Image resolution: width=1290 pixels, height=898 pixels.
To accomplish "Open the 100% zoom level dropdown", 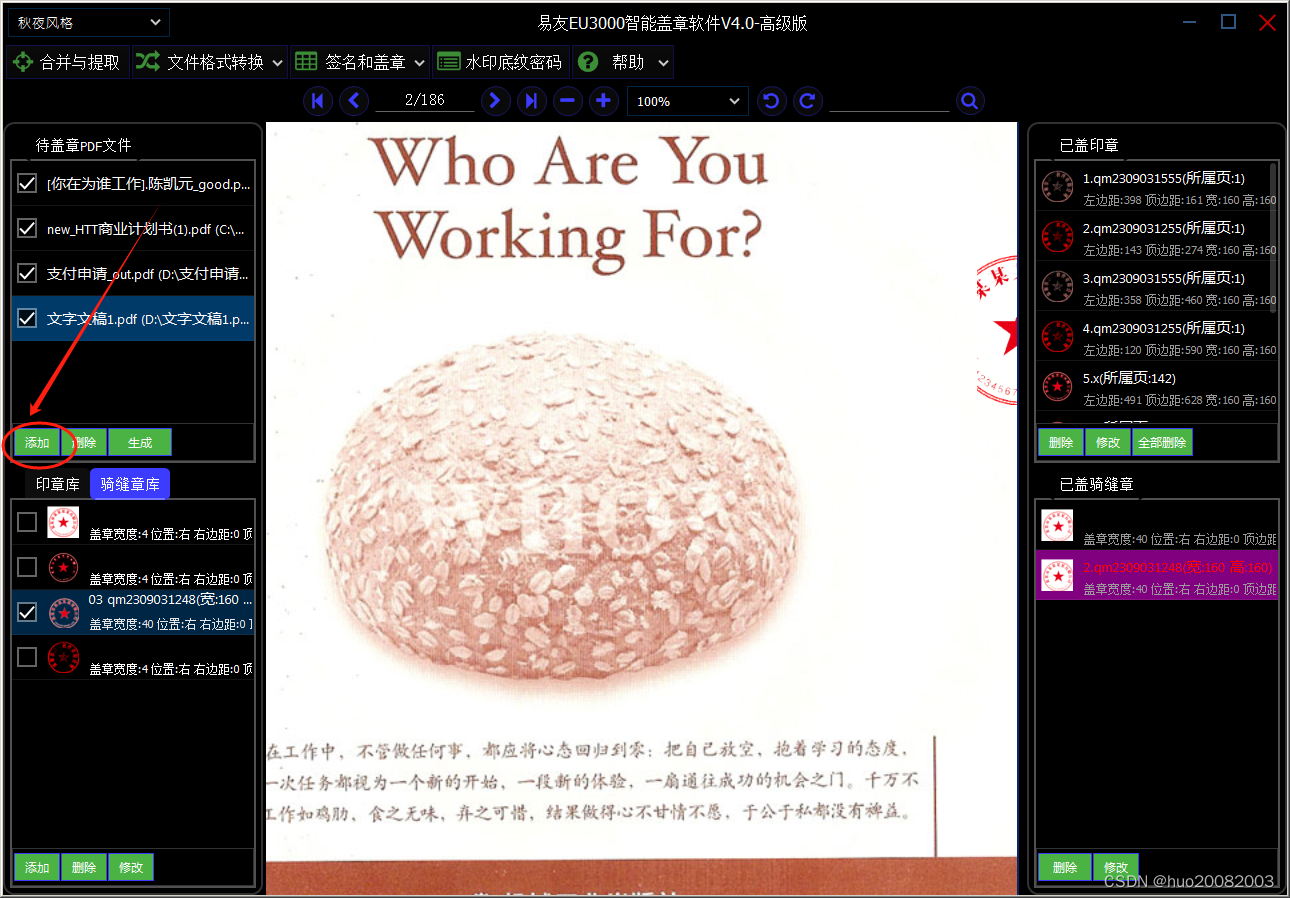I will tap(687, 101).
